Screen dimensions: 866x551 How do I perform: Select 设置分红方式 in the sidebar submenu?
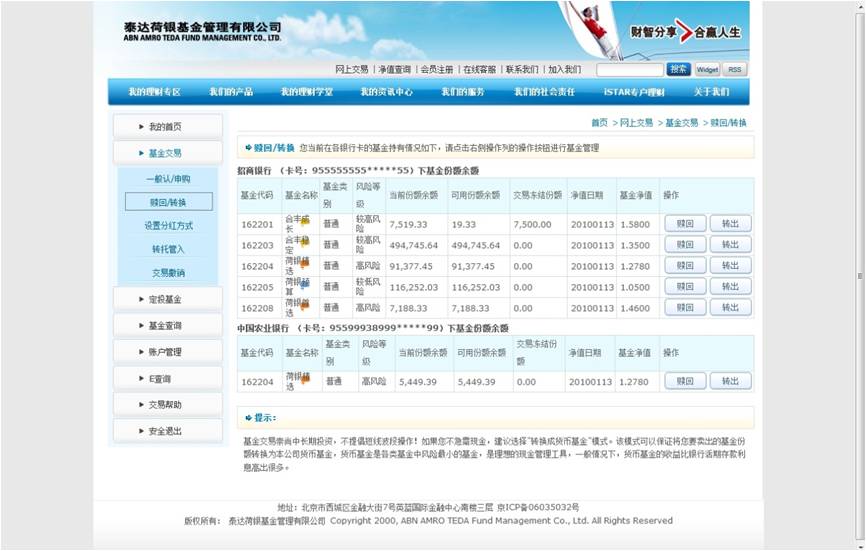point(168,226)
